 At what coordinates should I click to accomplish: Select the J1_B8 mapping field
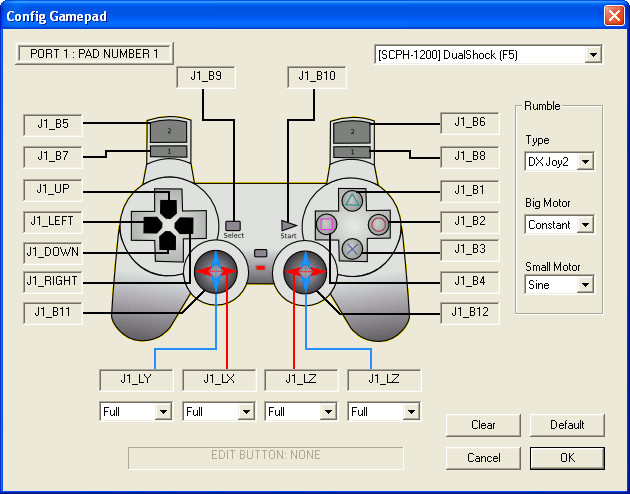point(470,157)
